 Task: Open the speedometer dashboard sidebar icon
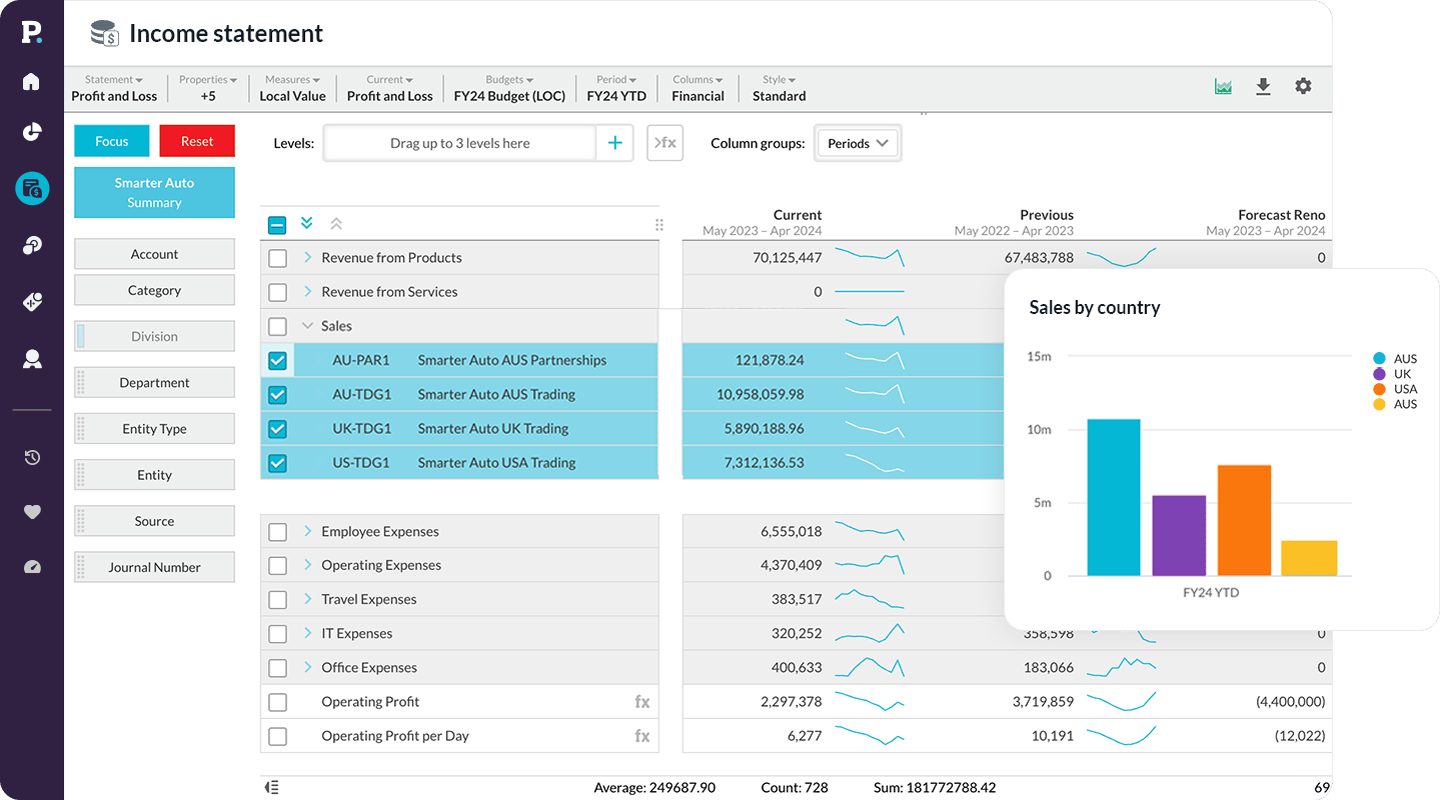[x=32, y=567]
